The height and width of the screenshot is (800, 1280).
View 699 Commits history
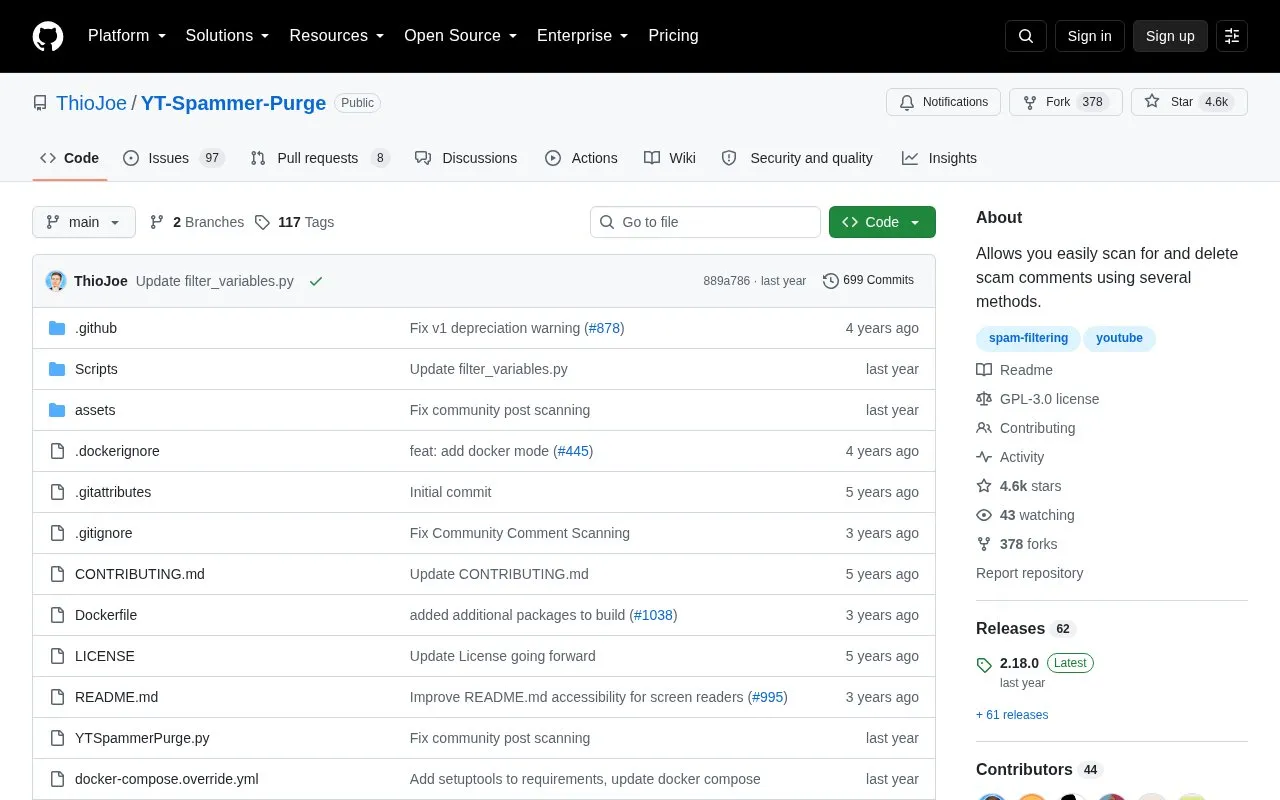868,281
